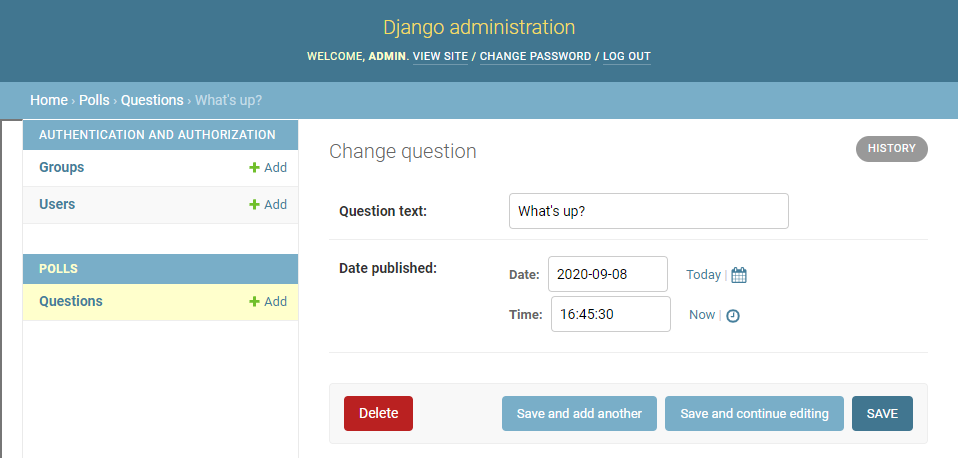The image size is (958, 458).
Task: Click the Add text beside Users
Action: 276,205
